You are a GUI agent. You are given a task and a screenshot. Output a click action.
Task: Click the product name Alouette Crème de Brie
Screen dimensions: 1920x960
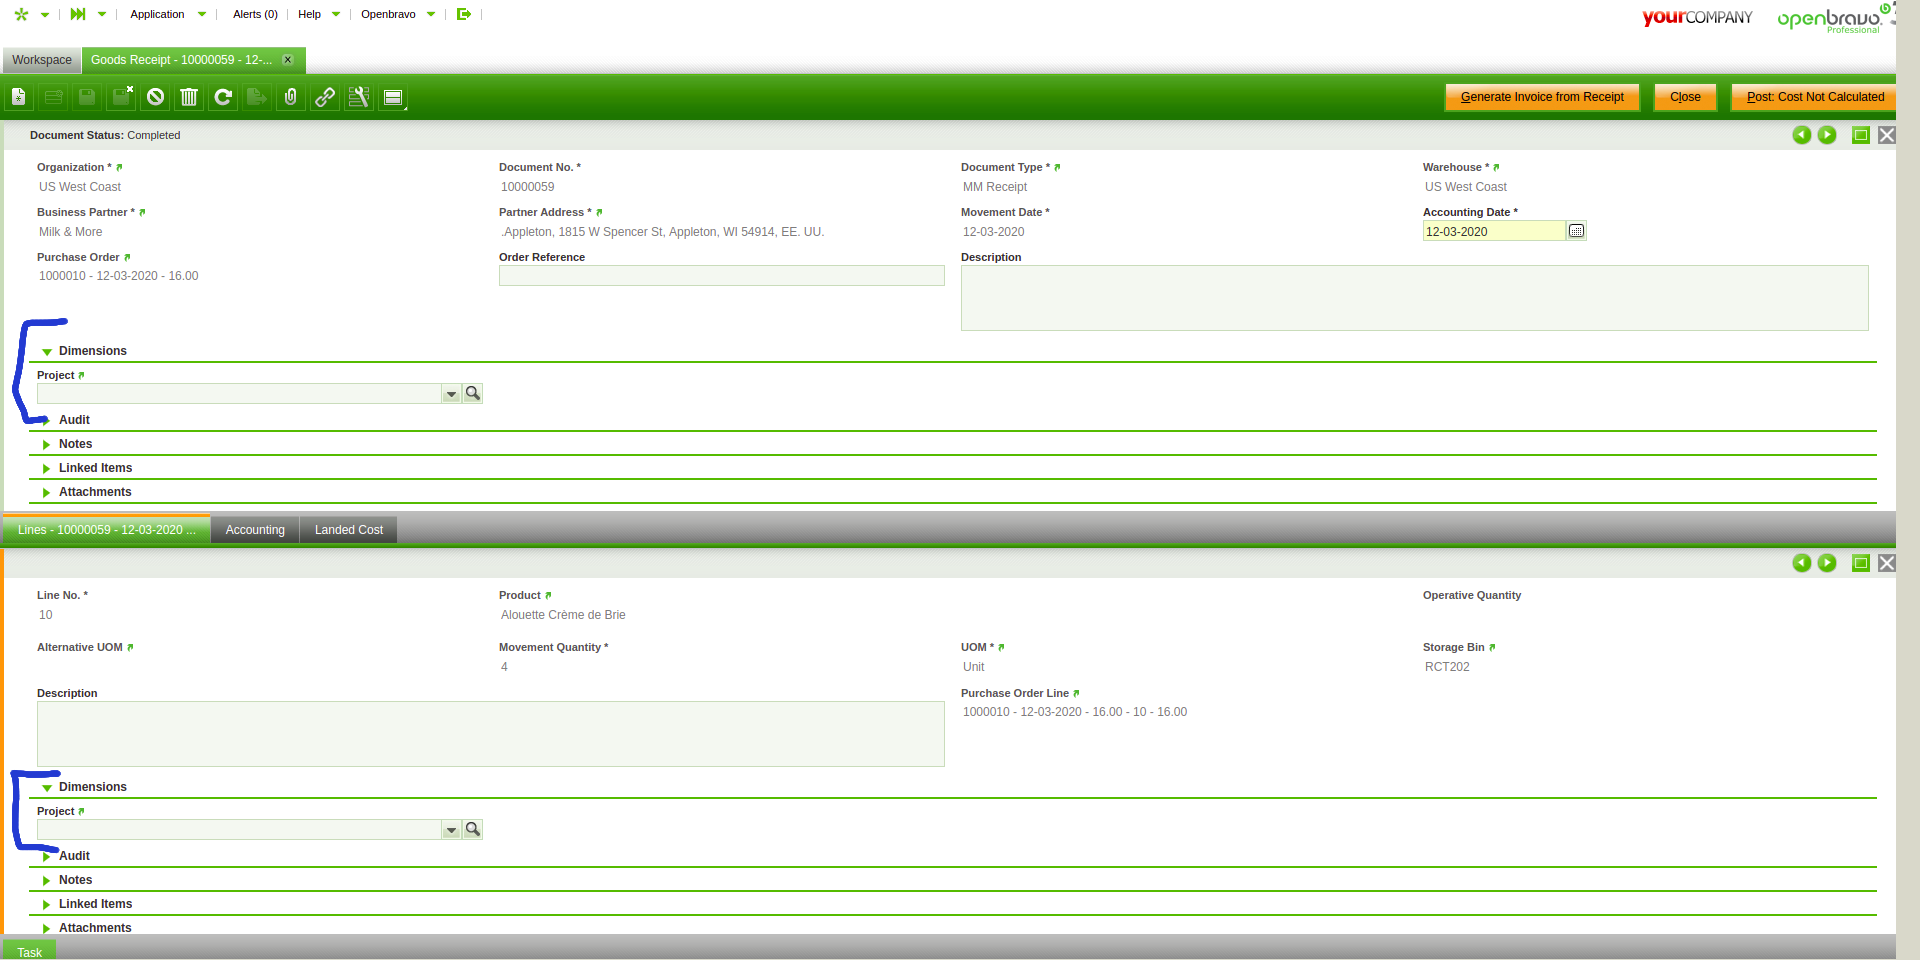(x=563, y=615)
